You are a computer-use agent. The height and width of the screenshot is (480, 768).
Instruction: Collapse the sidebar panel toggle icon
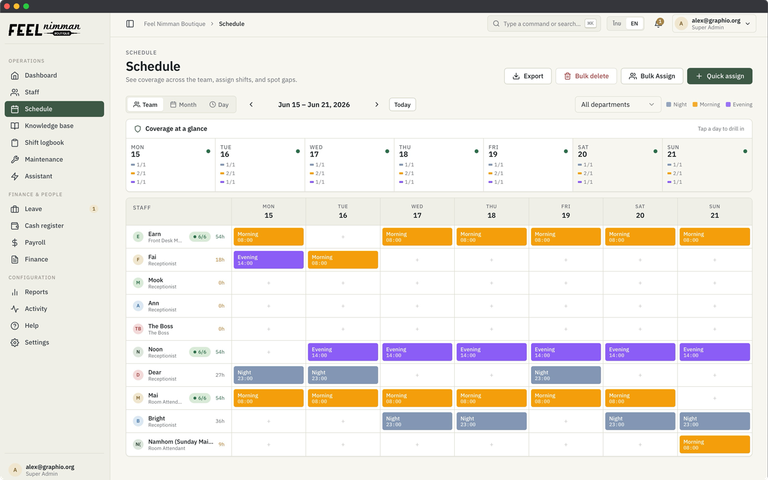130,24
